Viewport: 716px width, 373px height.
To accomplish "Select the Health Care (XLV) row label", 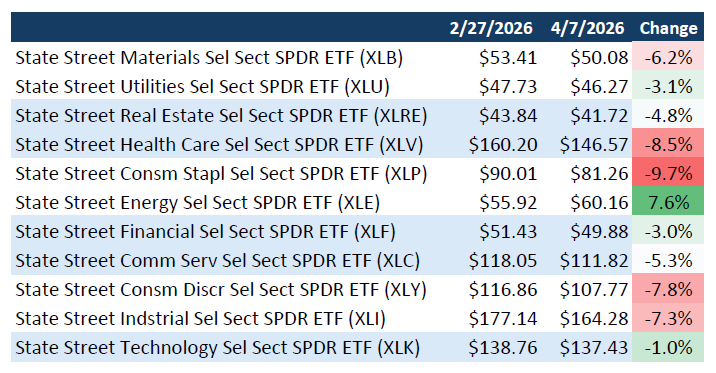I will pos(219,145).
